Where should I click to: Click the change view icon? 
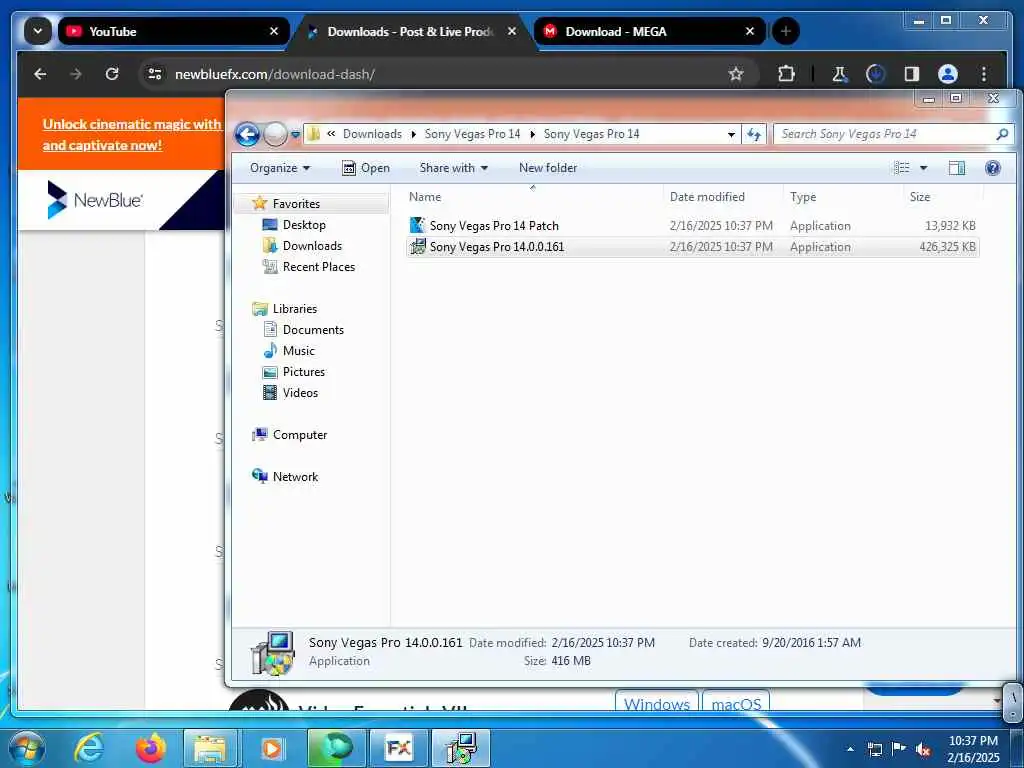point(902,168)
